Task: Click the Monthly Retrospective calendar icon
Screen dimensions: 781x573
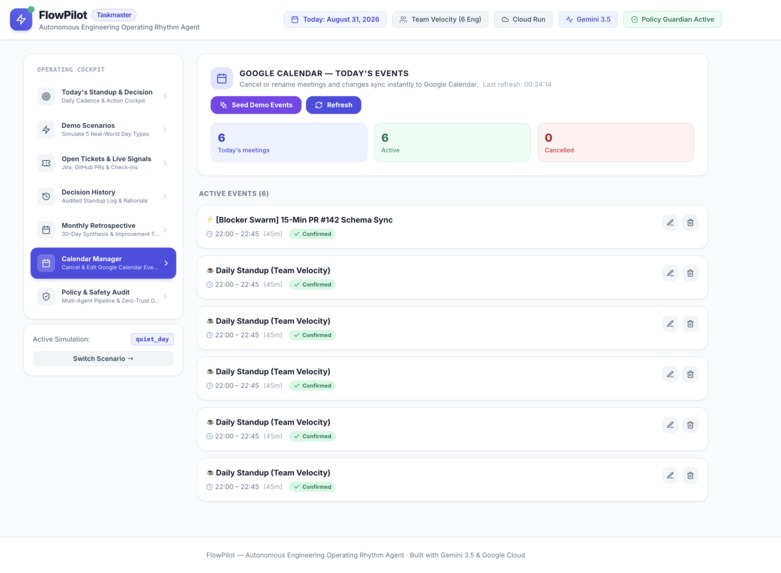Action: click(x=46, y=230)
